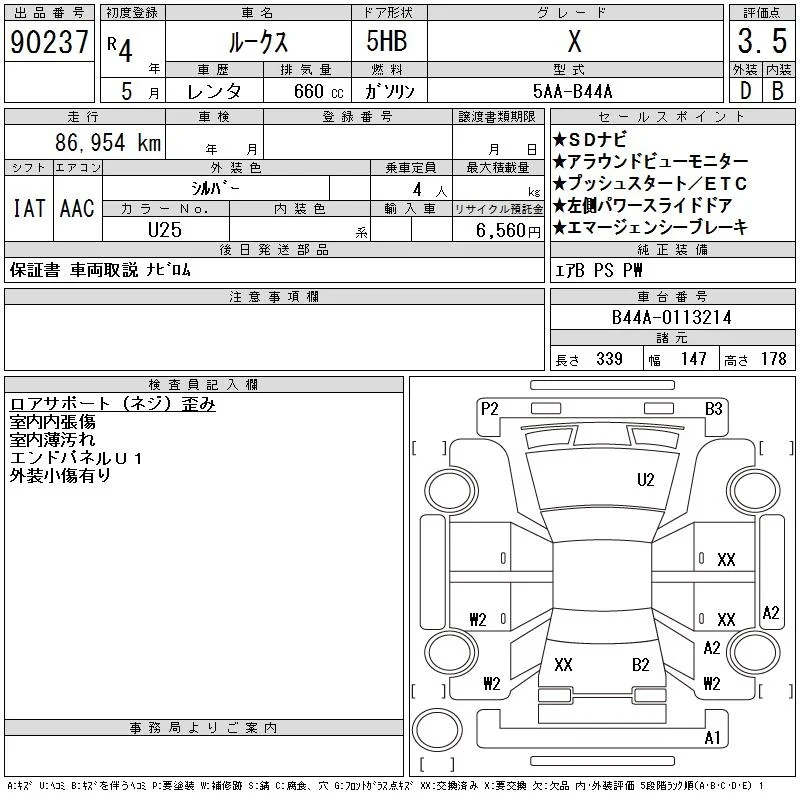This screenshot has height=800, width=800.
Task: Click inspector note 'エンドパネルU1'
Action: click(x=76, y=458)
